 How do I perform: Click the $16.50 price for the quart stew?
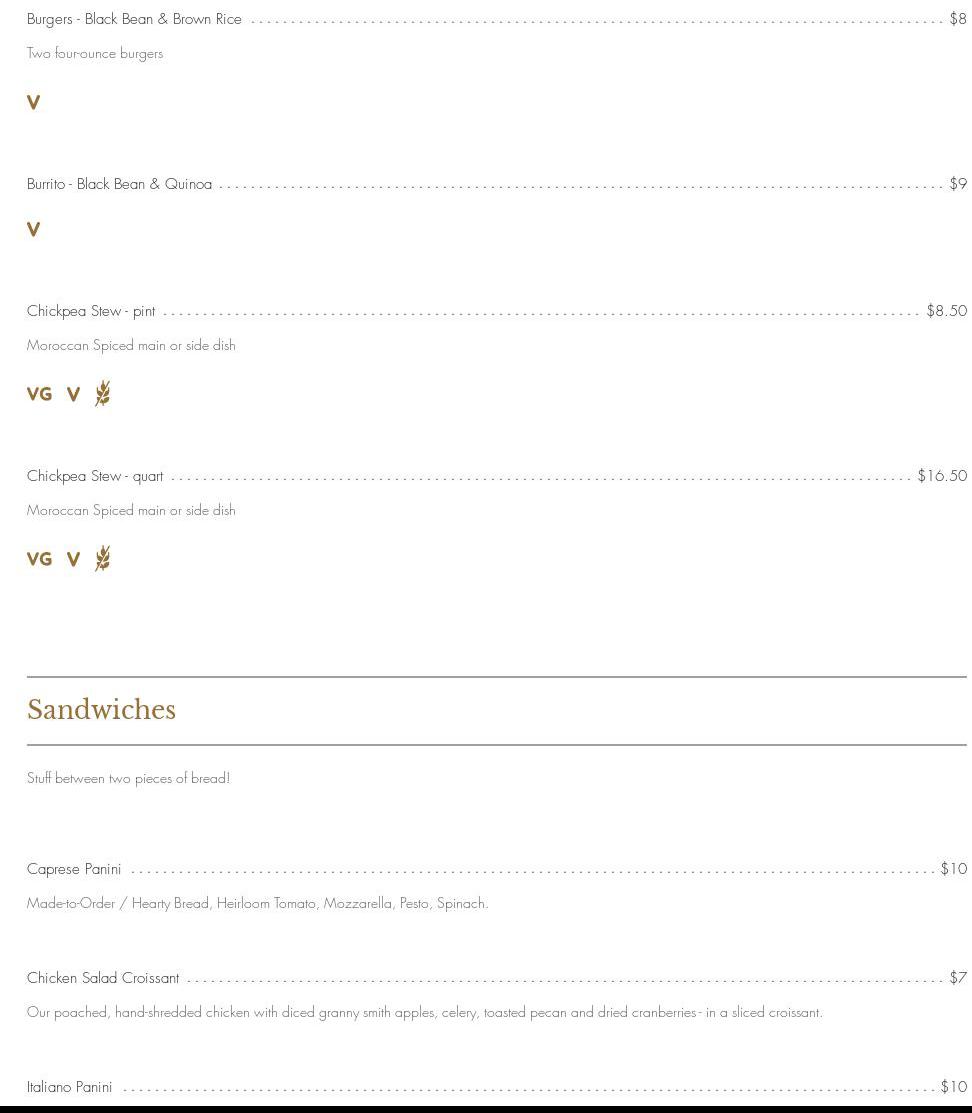(942, 476)
